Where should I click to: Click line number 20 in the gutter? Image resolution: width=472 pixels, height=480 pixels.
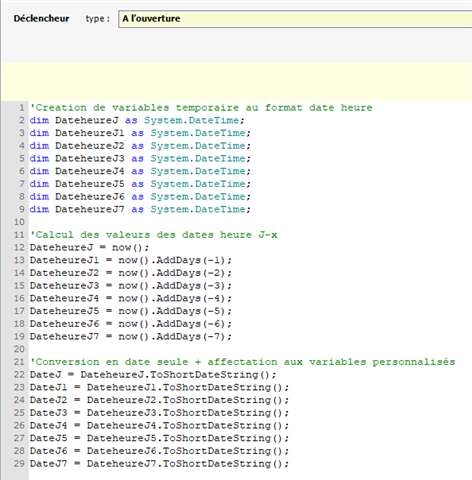click(19, 349)
